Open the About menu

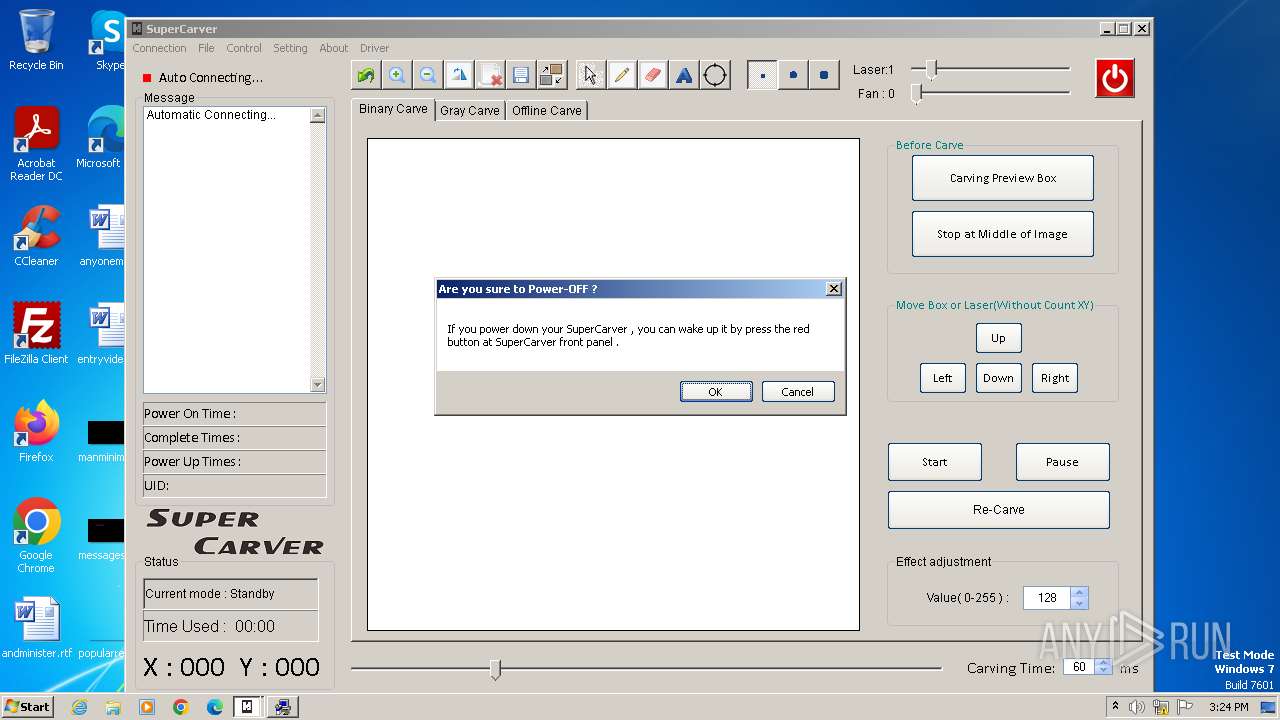coord(334,48)
